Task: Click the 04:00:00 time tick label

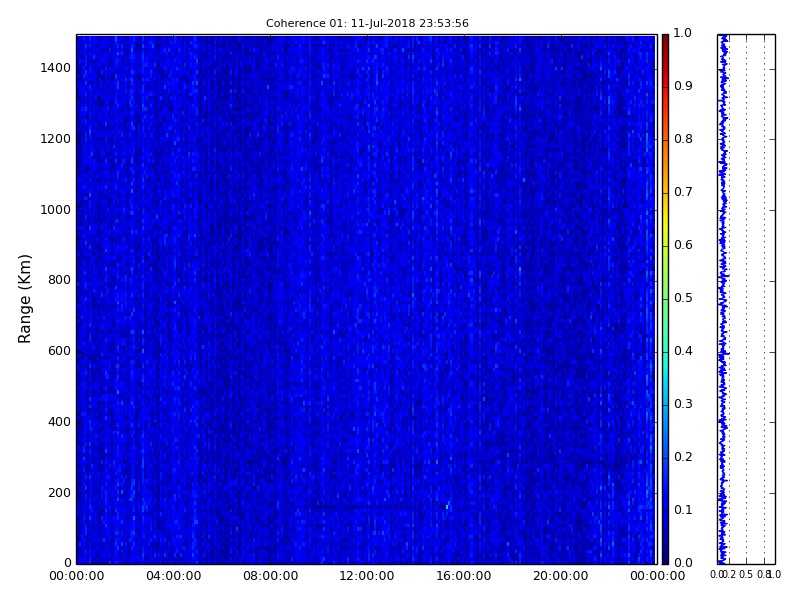Action: (173, 576)
